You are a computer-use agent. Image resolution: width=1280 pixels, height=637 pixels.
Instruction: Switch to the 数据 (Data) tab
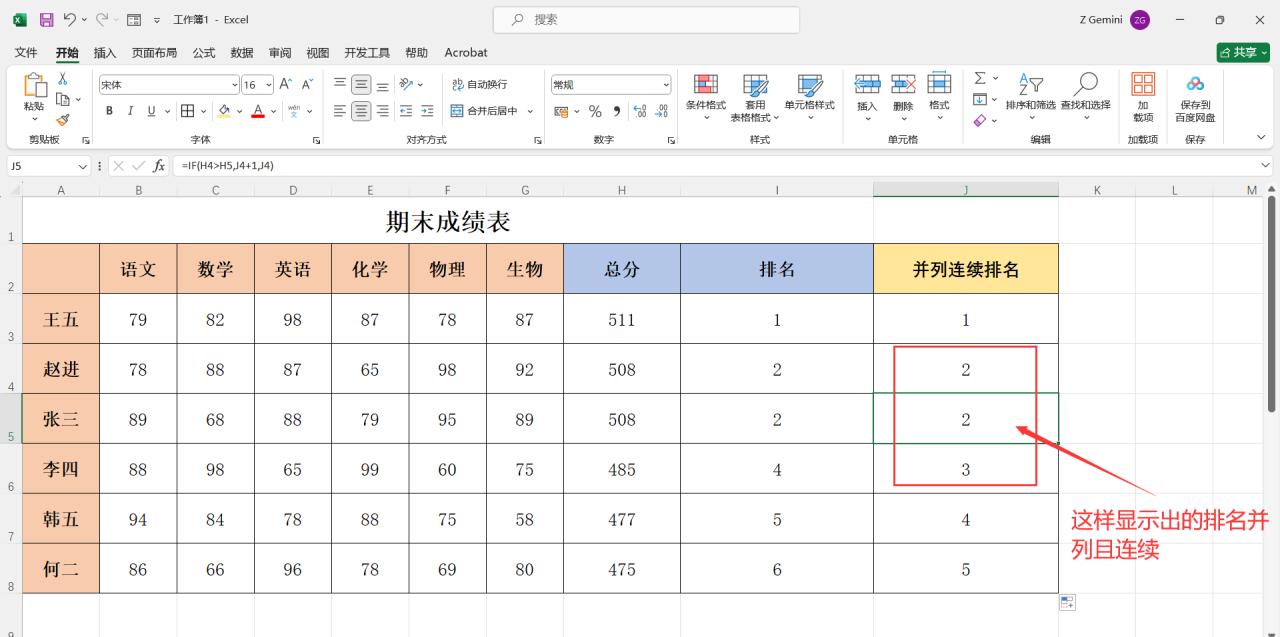242,52
